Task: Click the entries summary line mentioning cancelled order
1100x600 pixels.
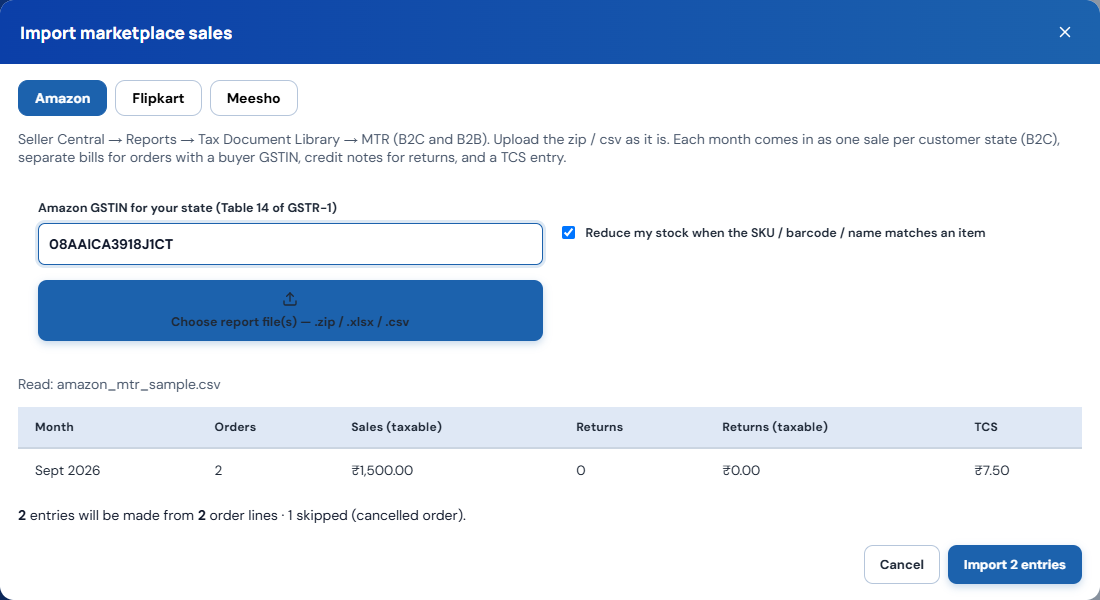Action: (242, 515)
